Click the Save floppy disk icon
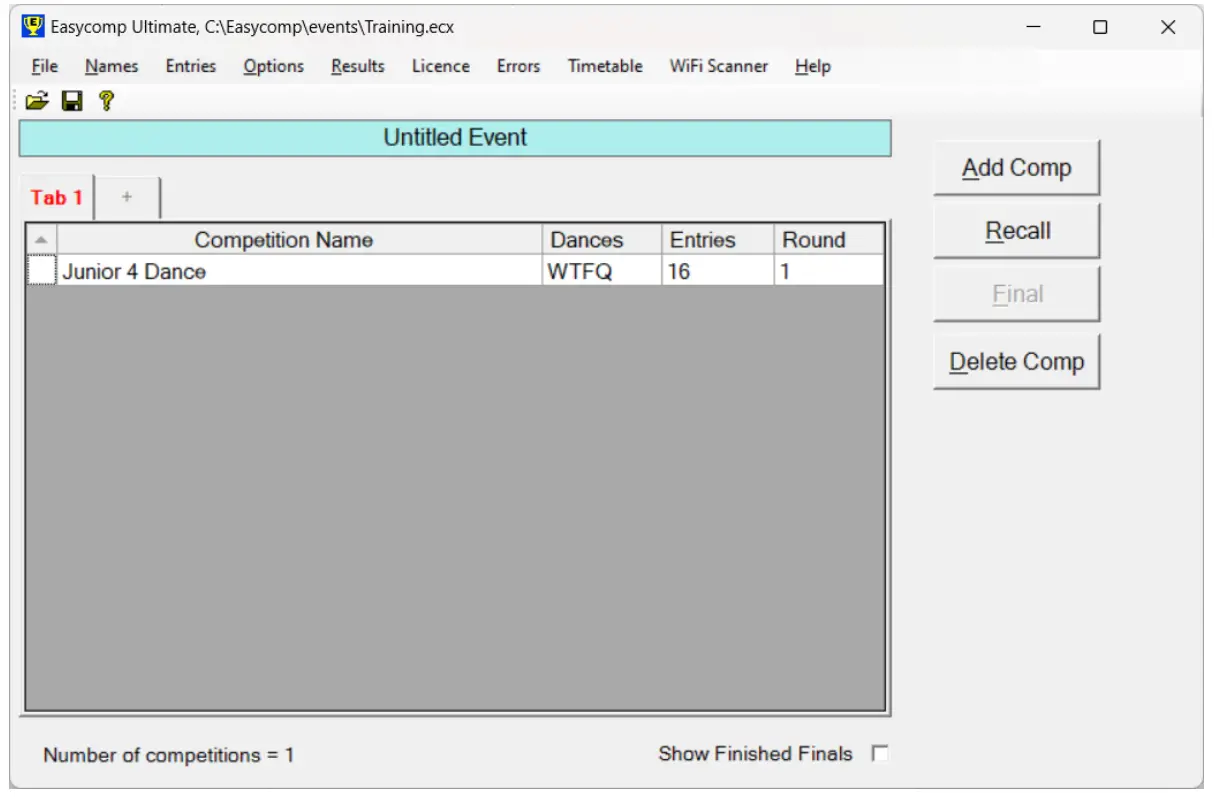Image resolution: width=1214 pixels, height=797 pixels. 72,100
